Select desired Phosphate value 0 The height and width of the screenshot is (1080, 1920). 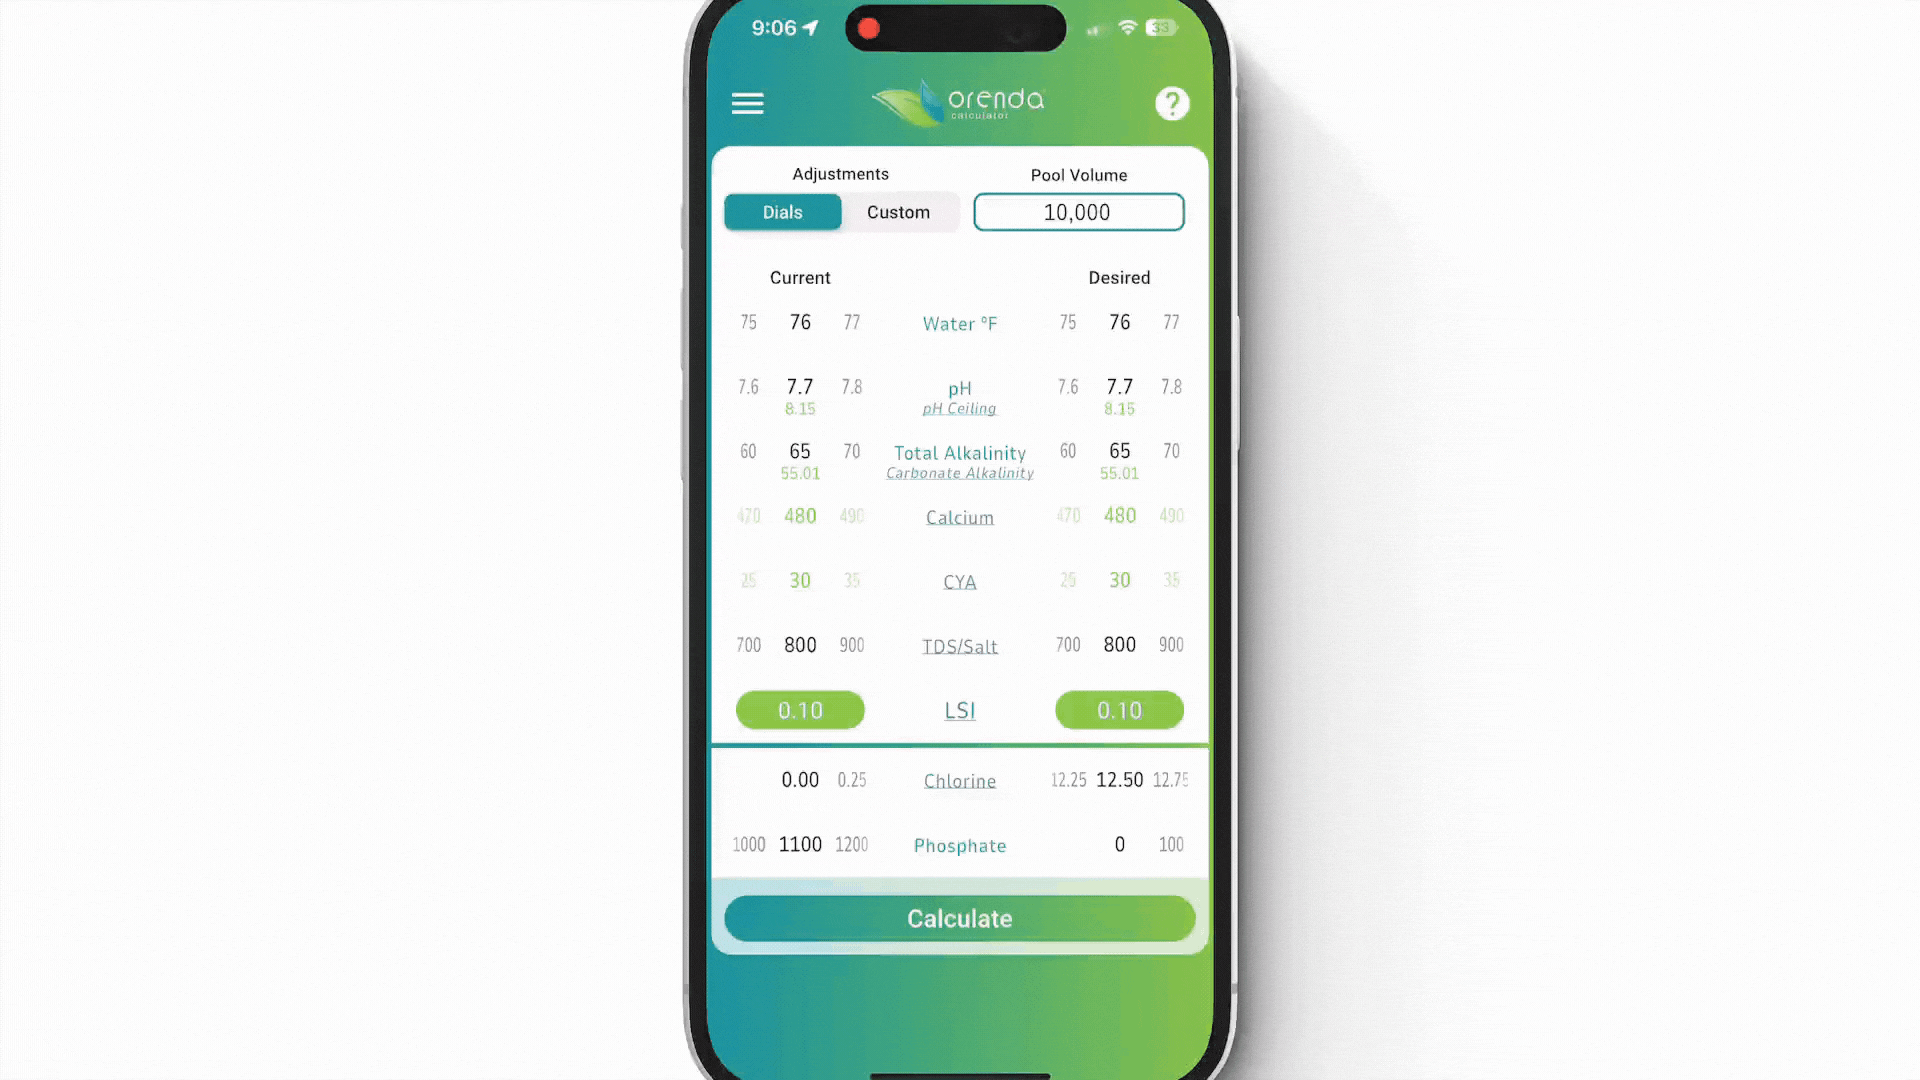[x=1118, y=844]
